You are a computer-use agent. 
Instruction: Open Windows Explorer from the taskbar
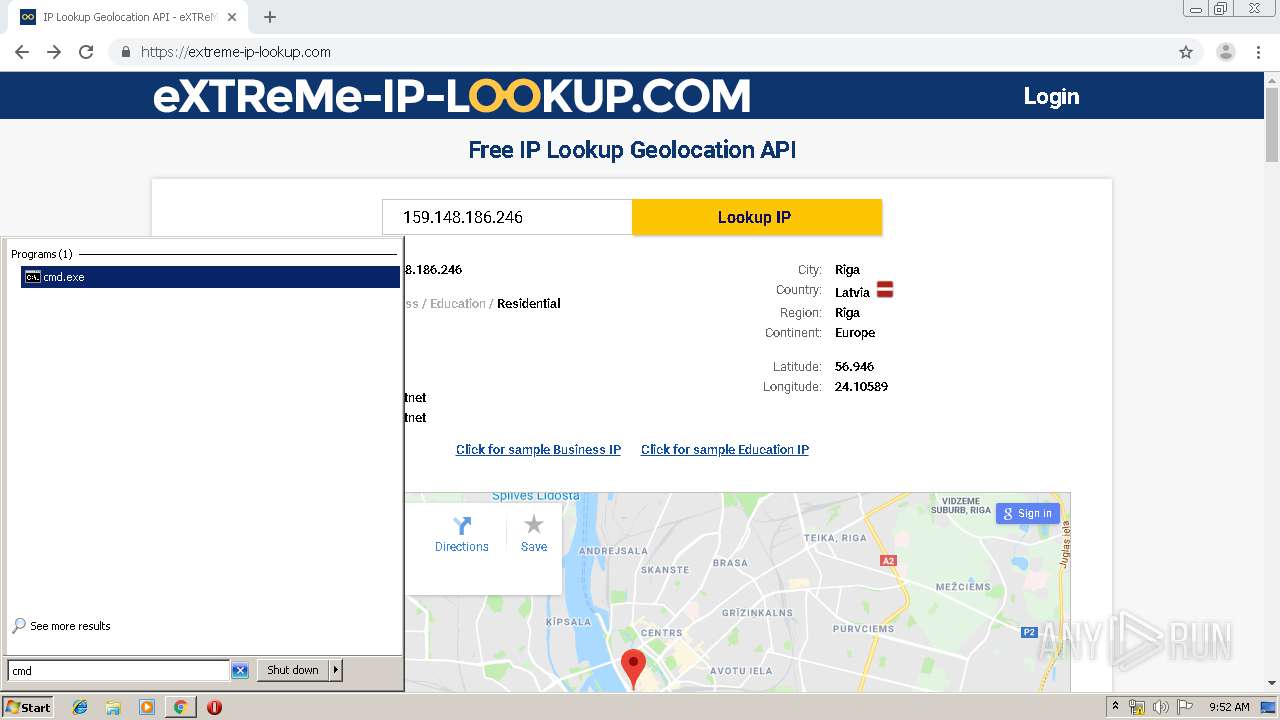tap(113, 707)
